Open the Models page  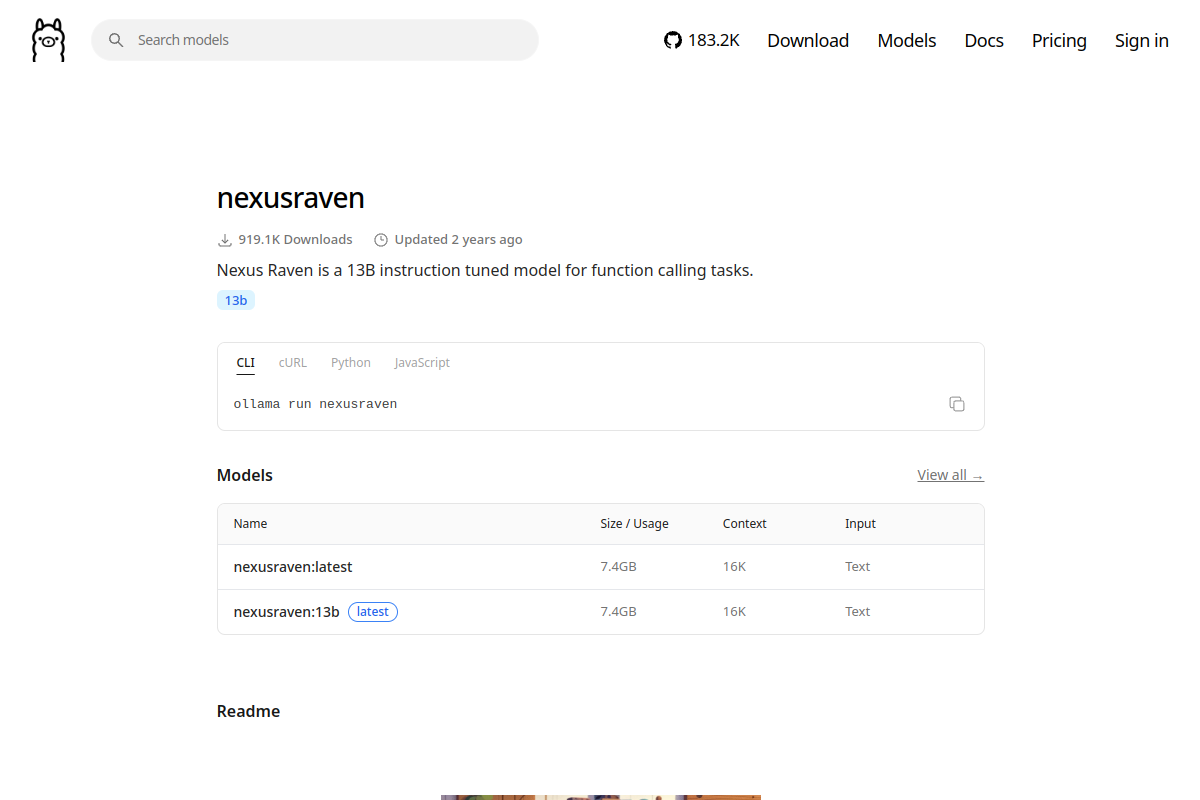pyautogui.click(x=907, y=40)
